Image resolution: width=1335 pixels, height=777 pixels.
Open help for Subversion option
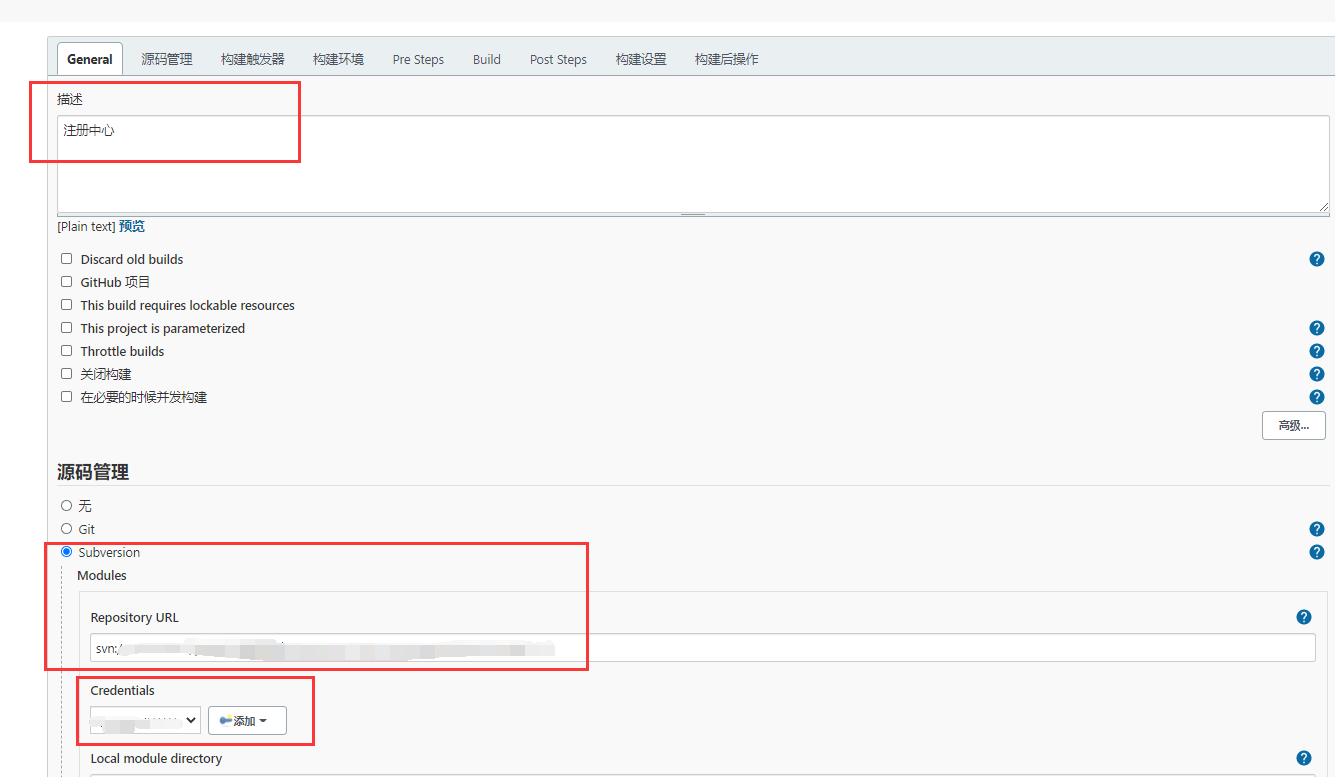(1316, 551)
